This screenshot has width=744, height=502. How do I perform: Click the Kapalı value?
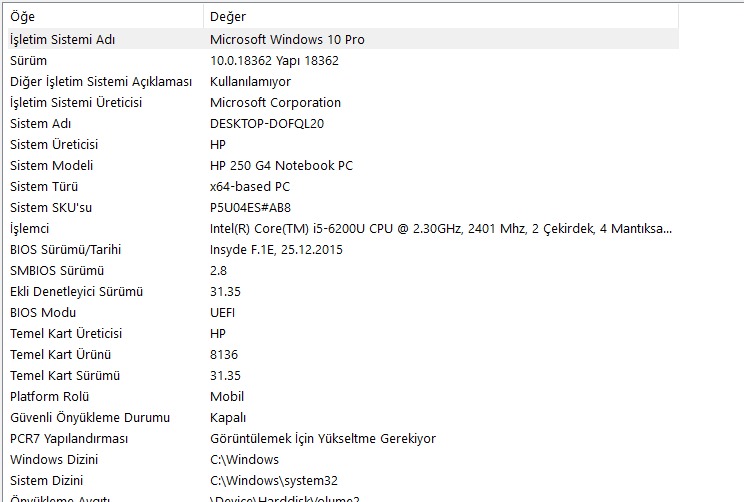pyautogui.click(x=228, y=418)
